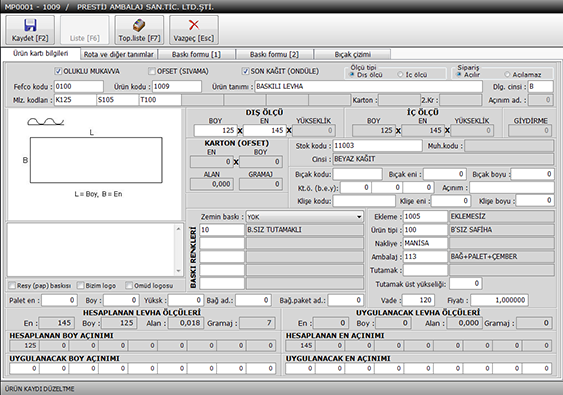563x395 pixels.
Task: Click Stok kodu field 11003
Action: [377, 145]
